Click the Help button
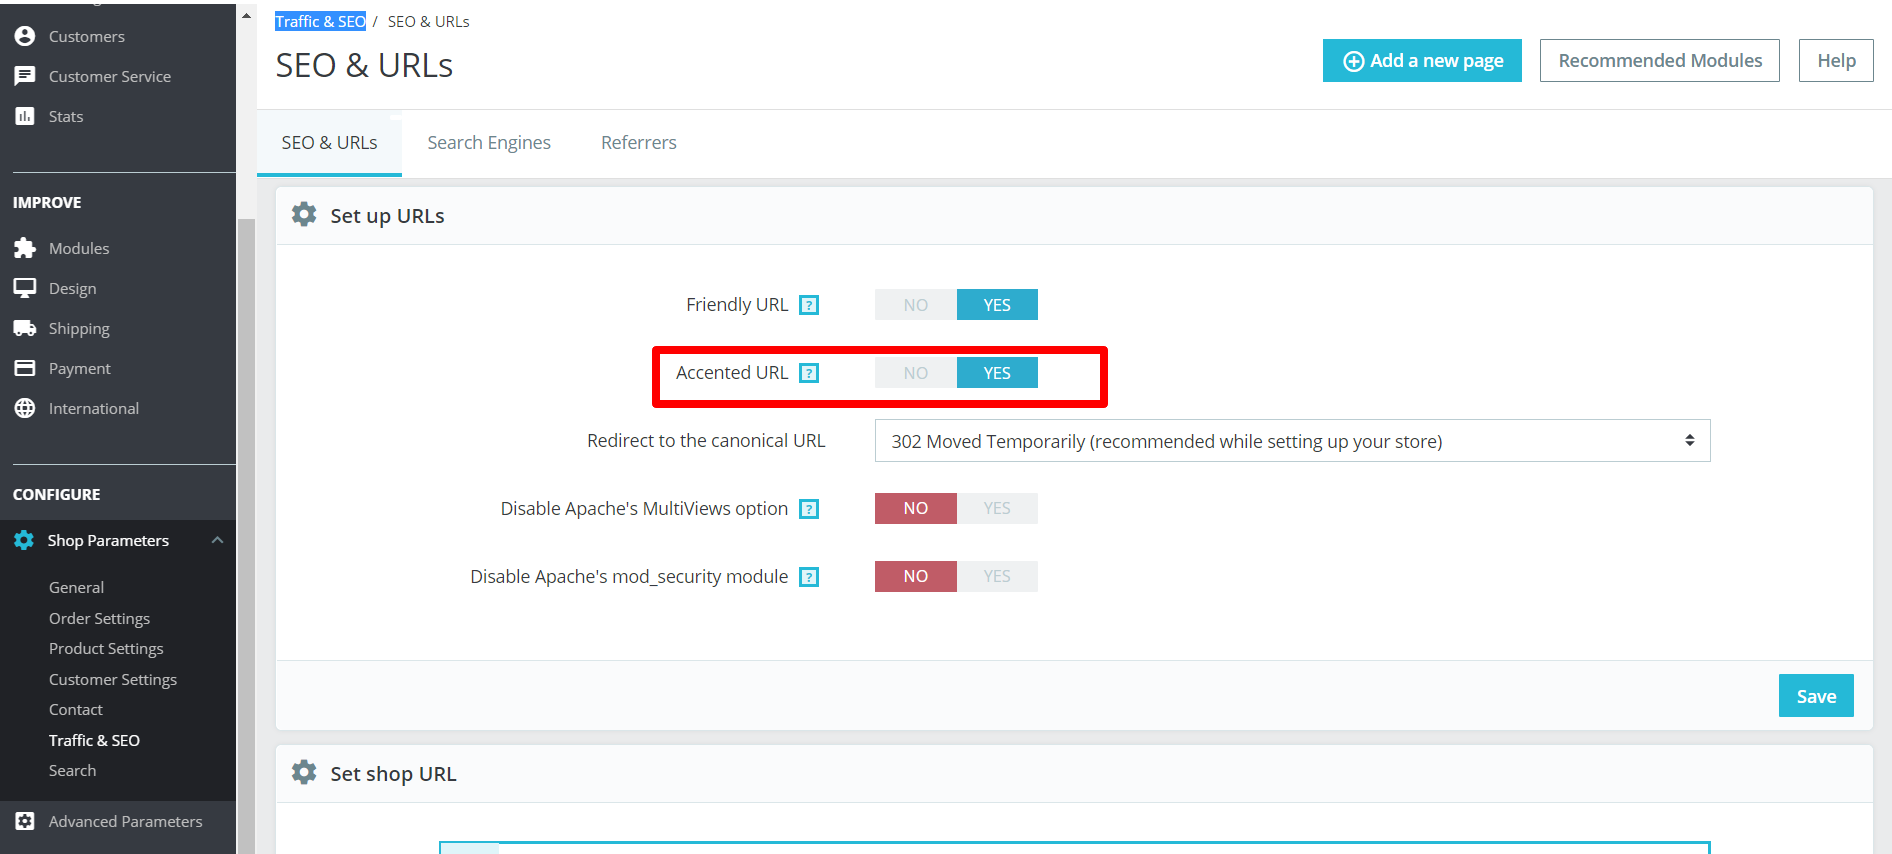The height and width of the screenshot is (854, 1892). 1836,61
